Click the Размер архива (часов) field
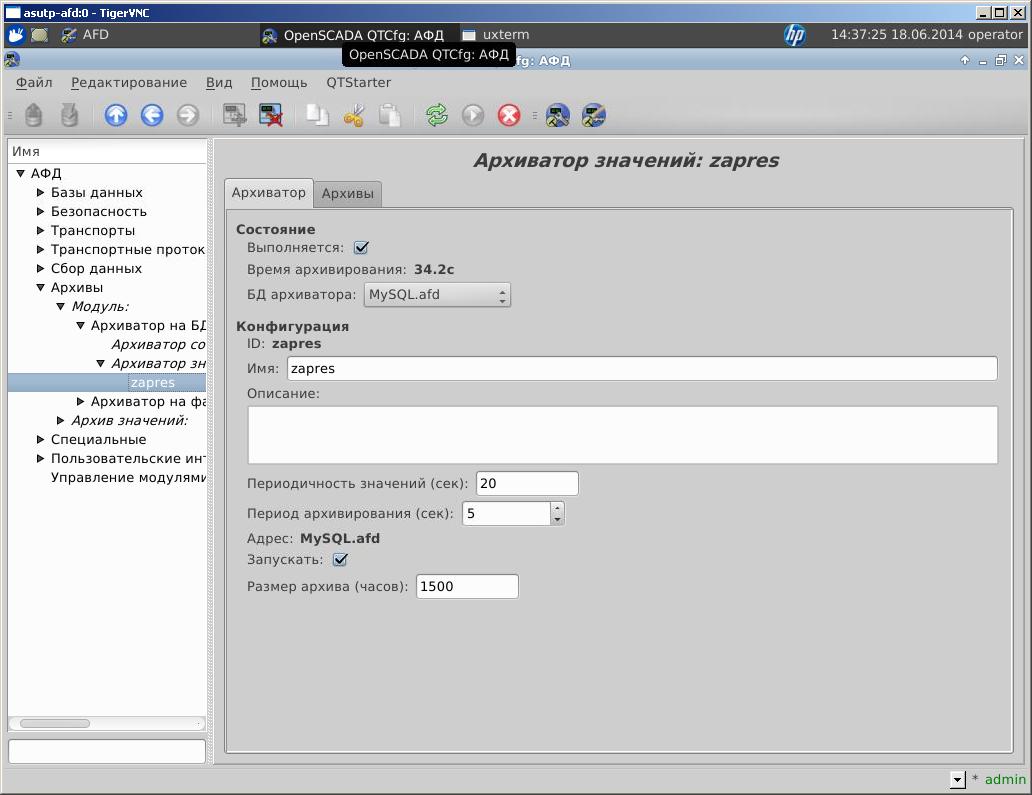The width and height of the screenshot is (1032, 795). tap(467, 587)
